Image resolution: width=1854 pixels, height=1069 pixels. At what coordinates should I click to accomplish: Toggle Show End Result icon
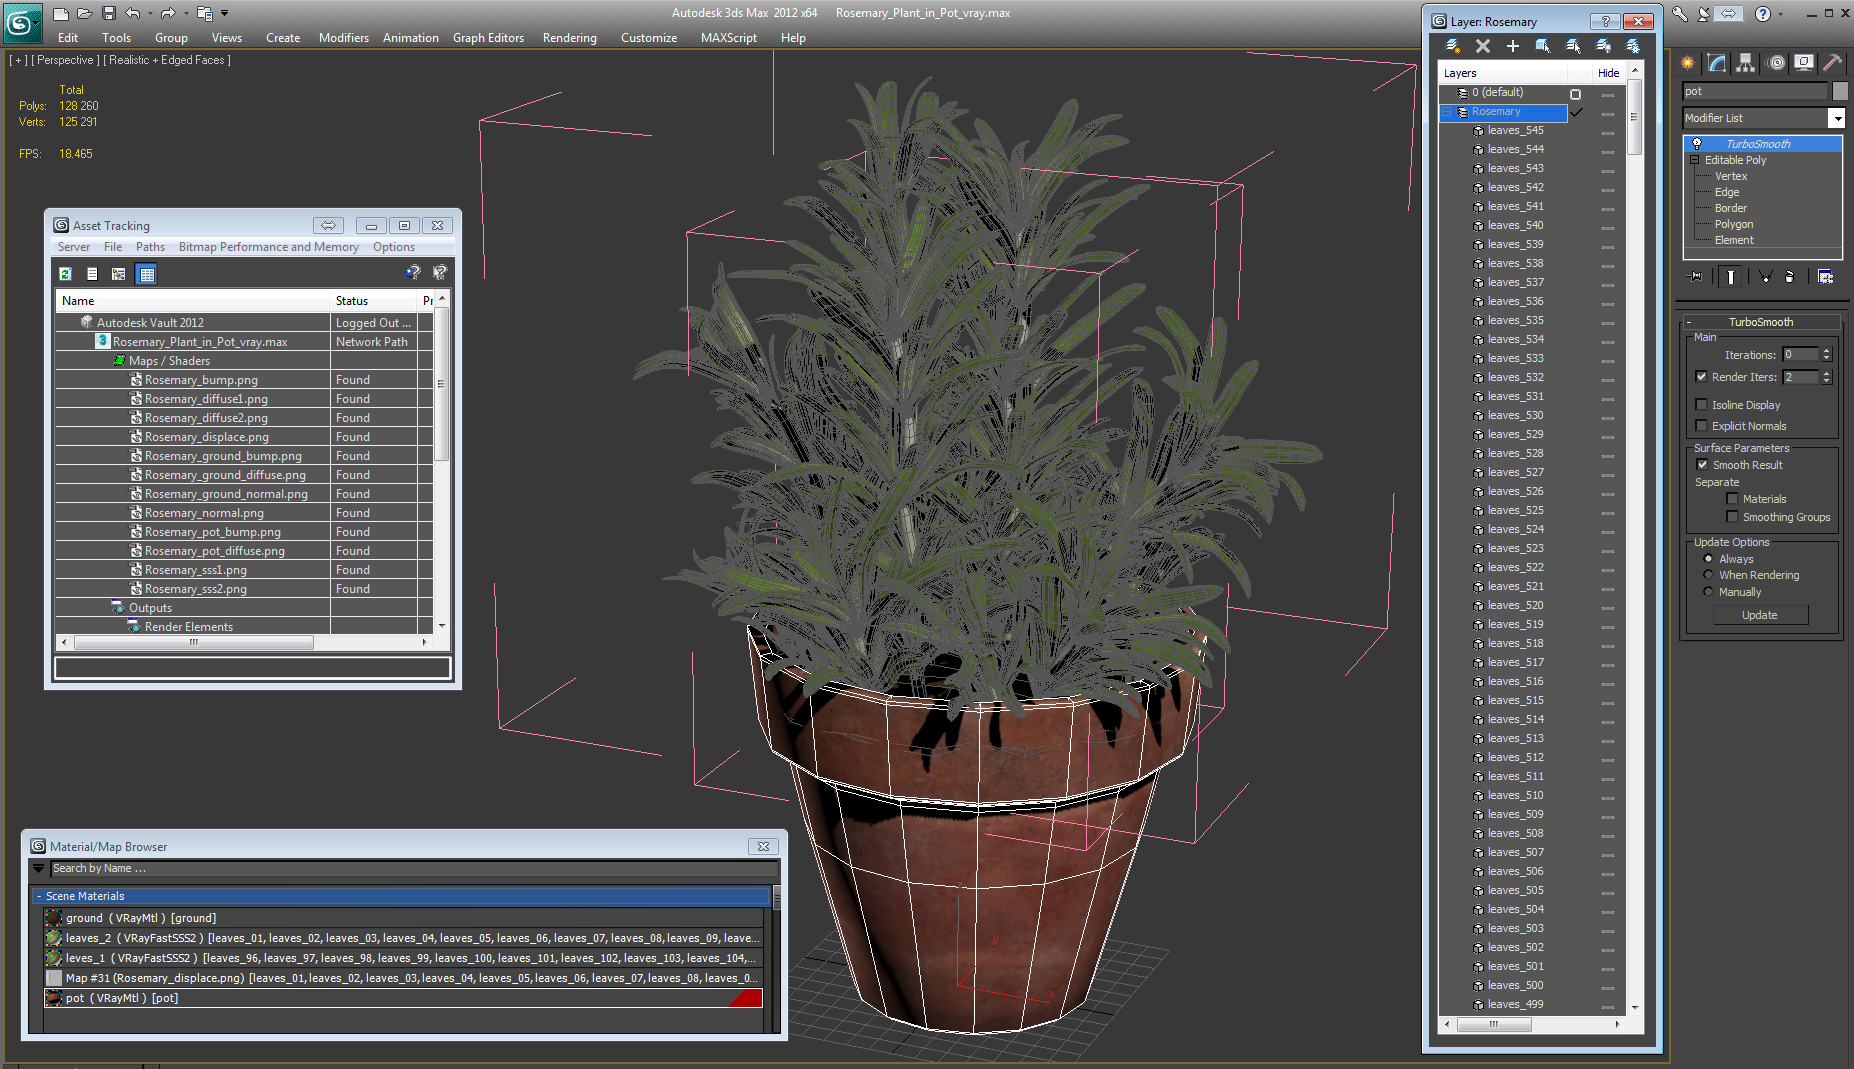coord(1730,277)
